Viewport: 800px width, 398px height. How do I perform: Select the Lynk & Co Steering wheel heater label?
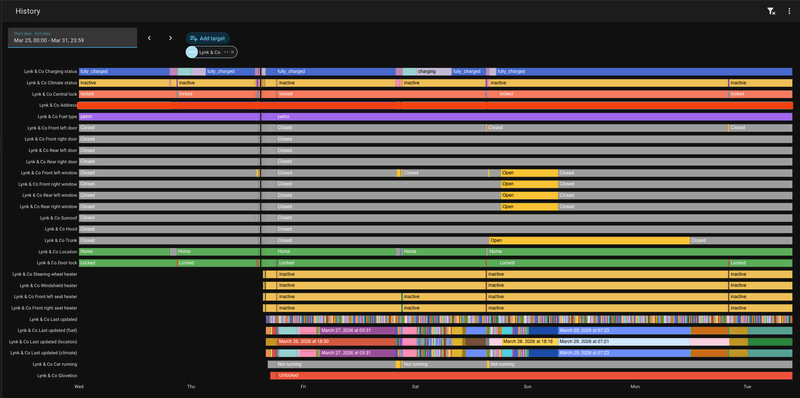click(x=45, y=274)
